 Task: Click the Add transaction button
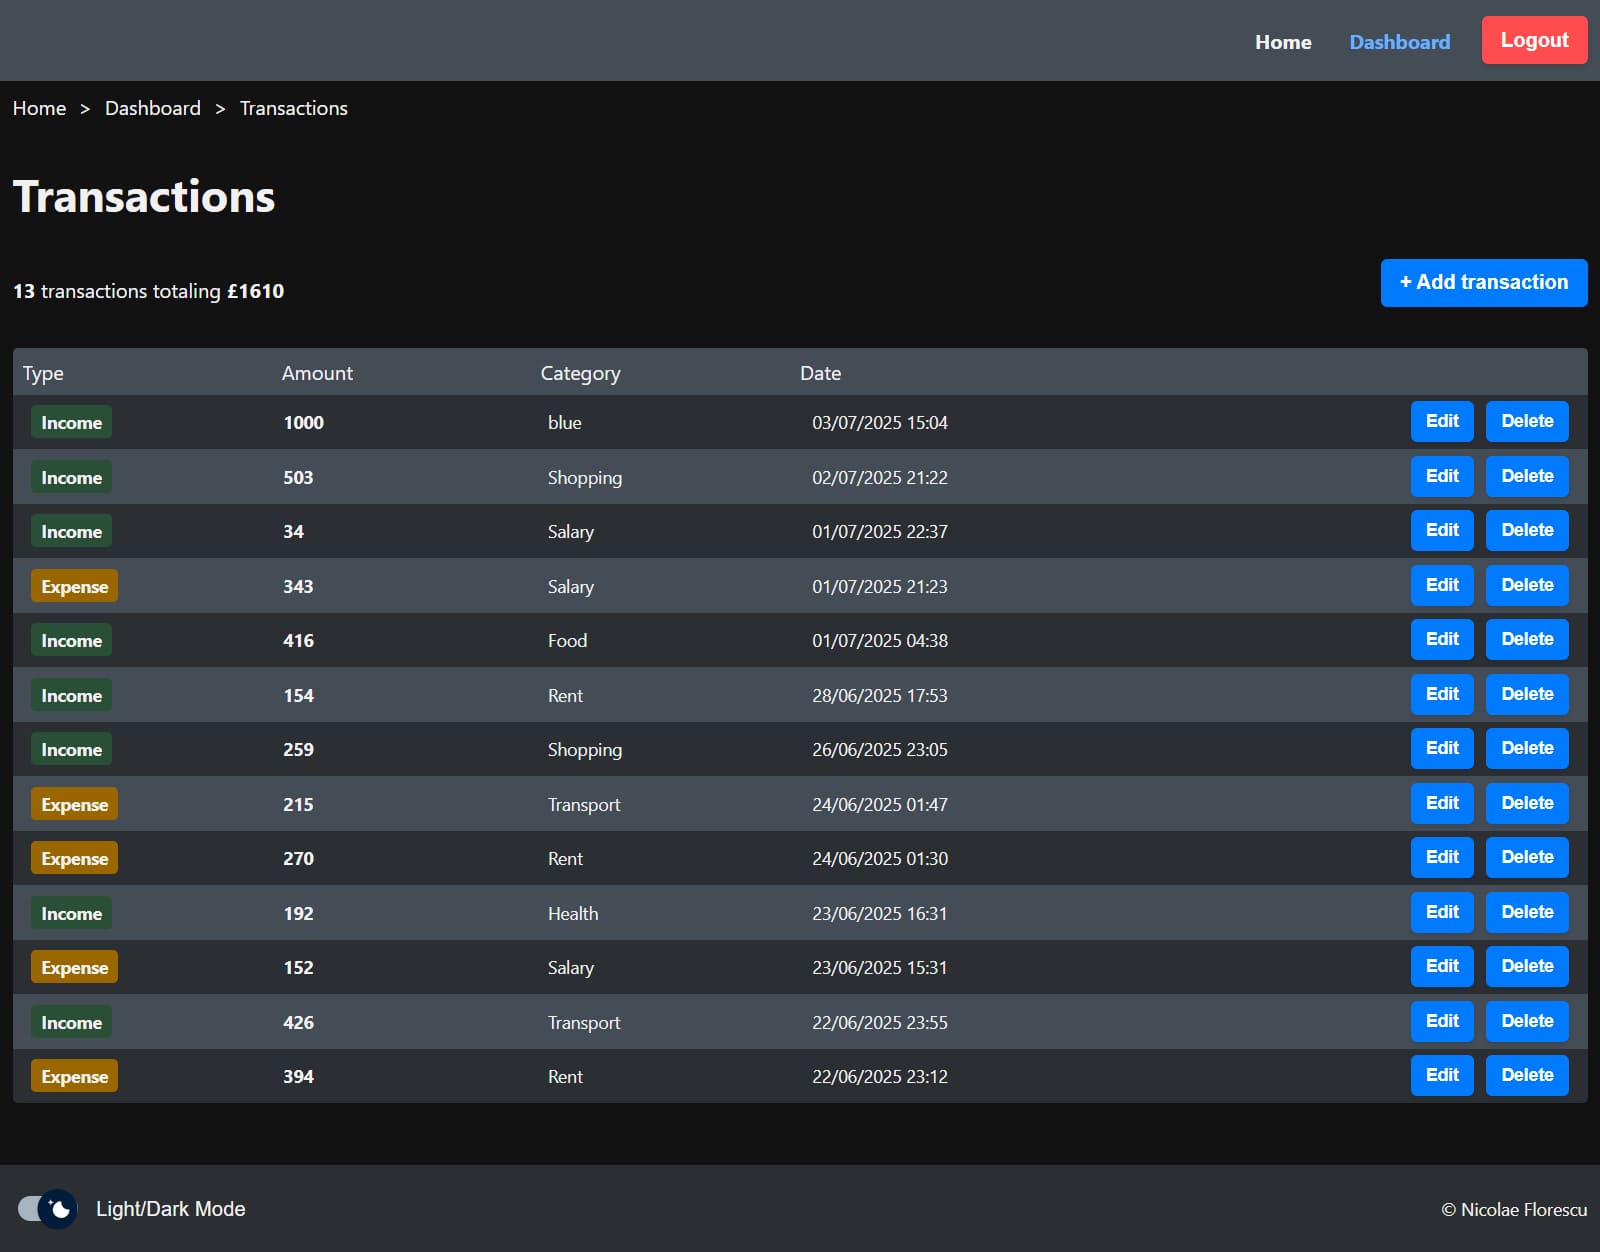coord(1483,283)
